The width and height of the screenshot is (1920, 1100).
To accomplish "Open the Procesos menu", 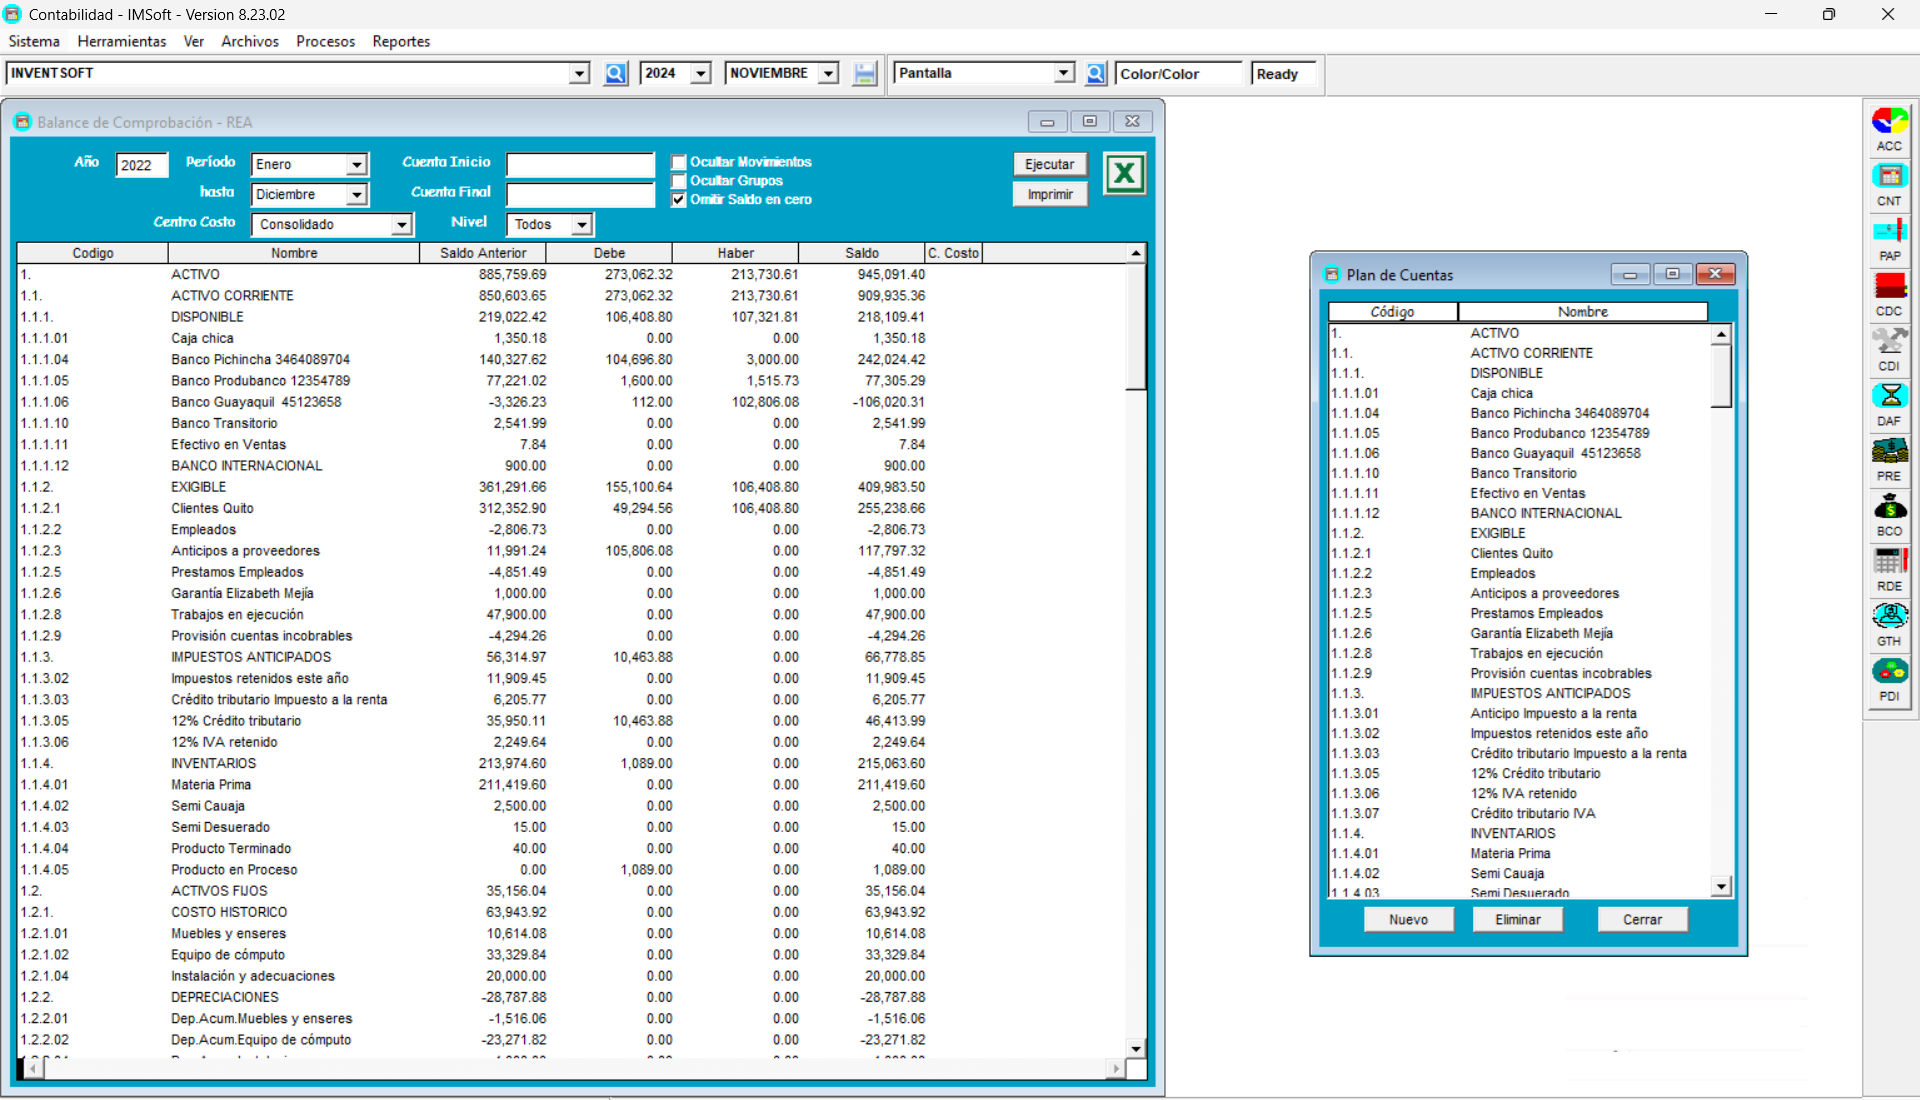I will coord(325,41).
